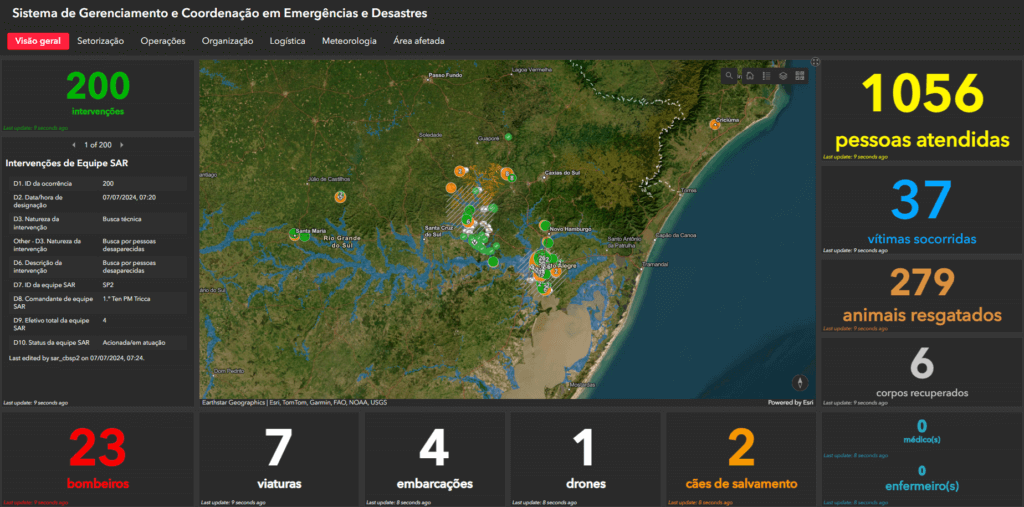Click the 1056 pessoas atendidas indicator

922,111
